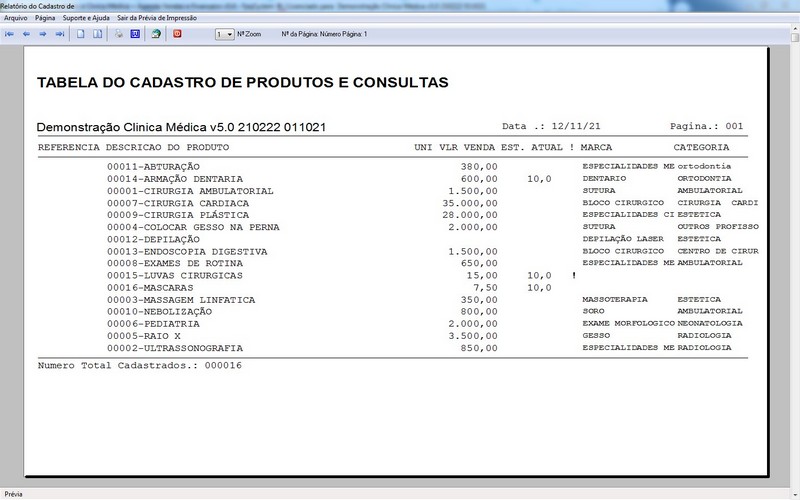
Task: Click the NEONATOLOGIA category text
Action: (x=710, y=323)
